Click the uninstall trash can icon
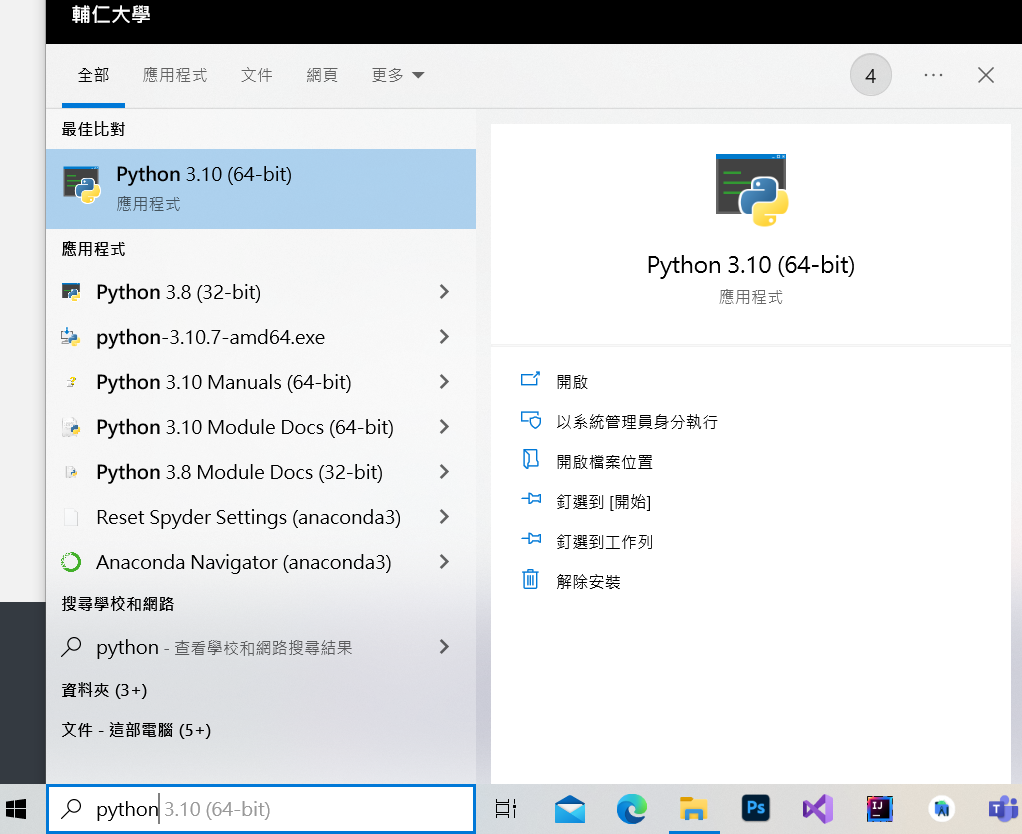Screen dimensions: 1022x834 pyautogui.click(x=531, y=579)
